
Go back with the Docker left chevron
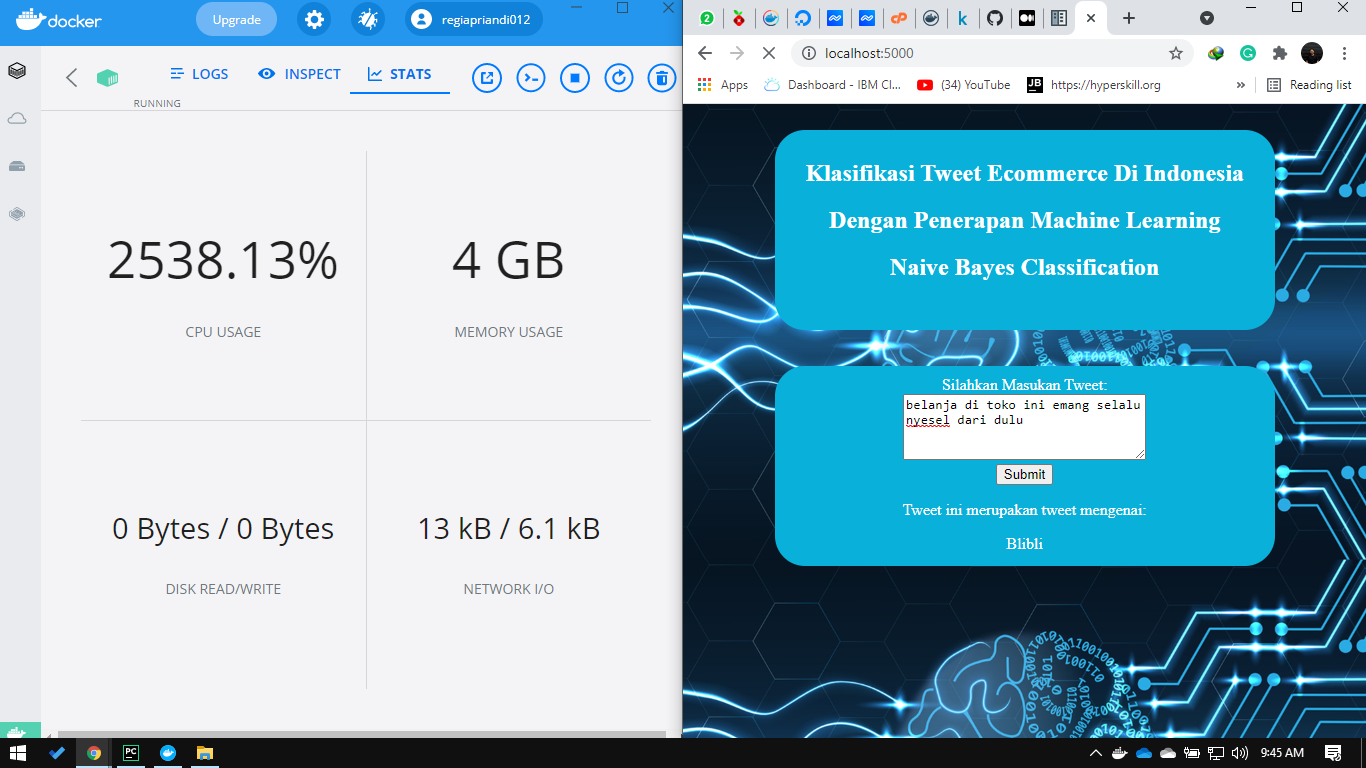71,77
